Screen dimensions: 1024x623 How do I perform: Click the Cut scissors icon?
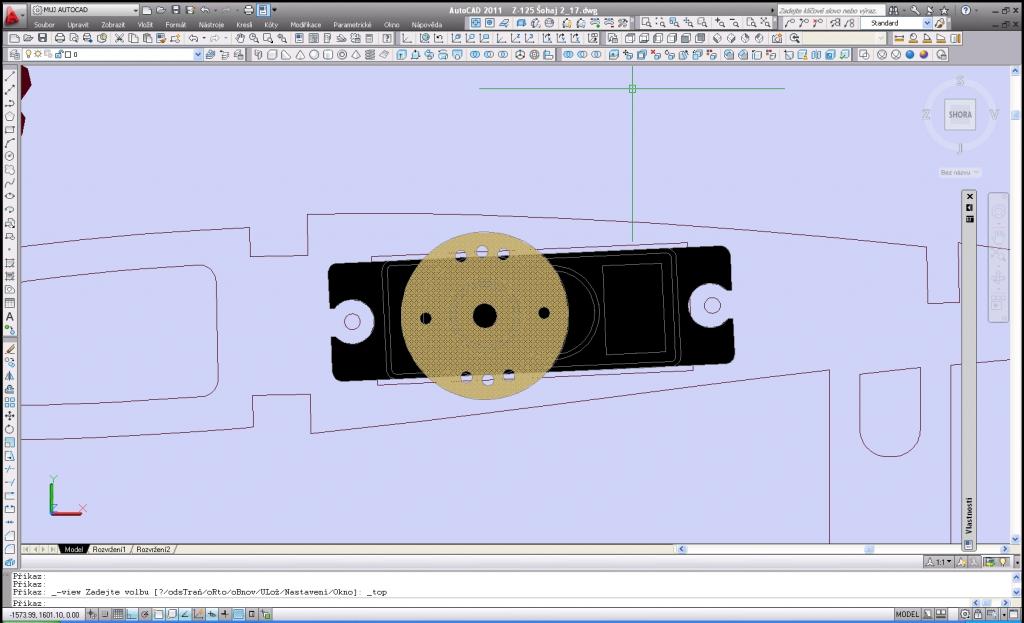119,38
